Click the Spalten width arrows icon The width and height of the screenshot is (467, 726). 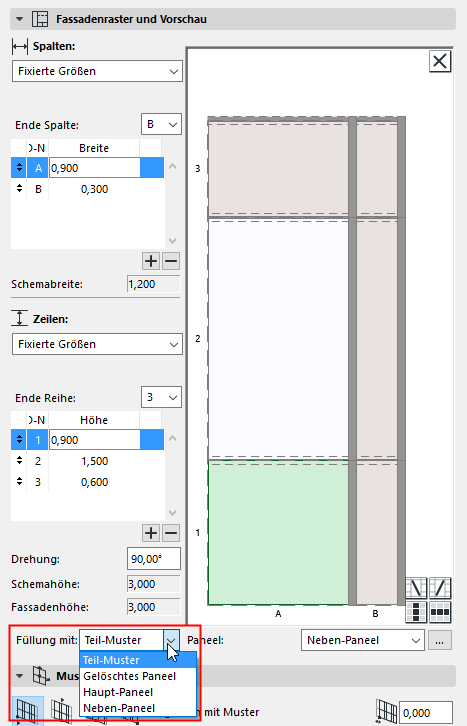click(x=20, y=46)
